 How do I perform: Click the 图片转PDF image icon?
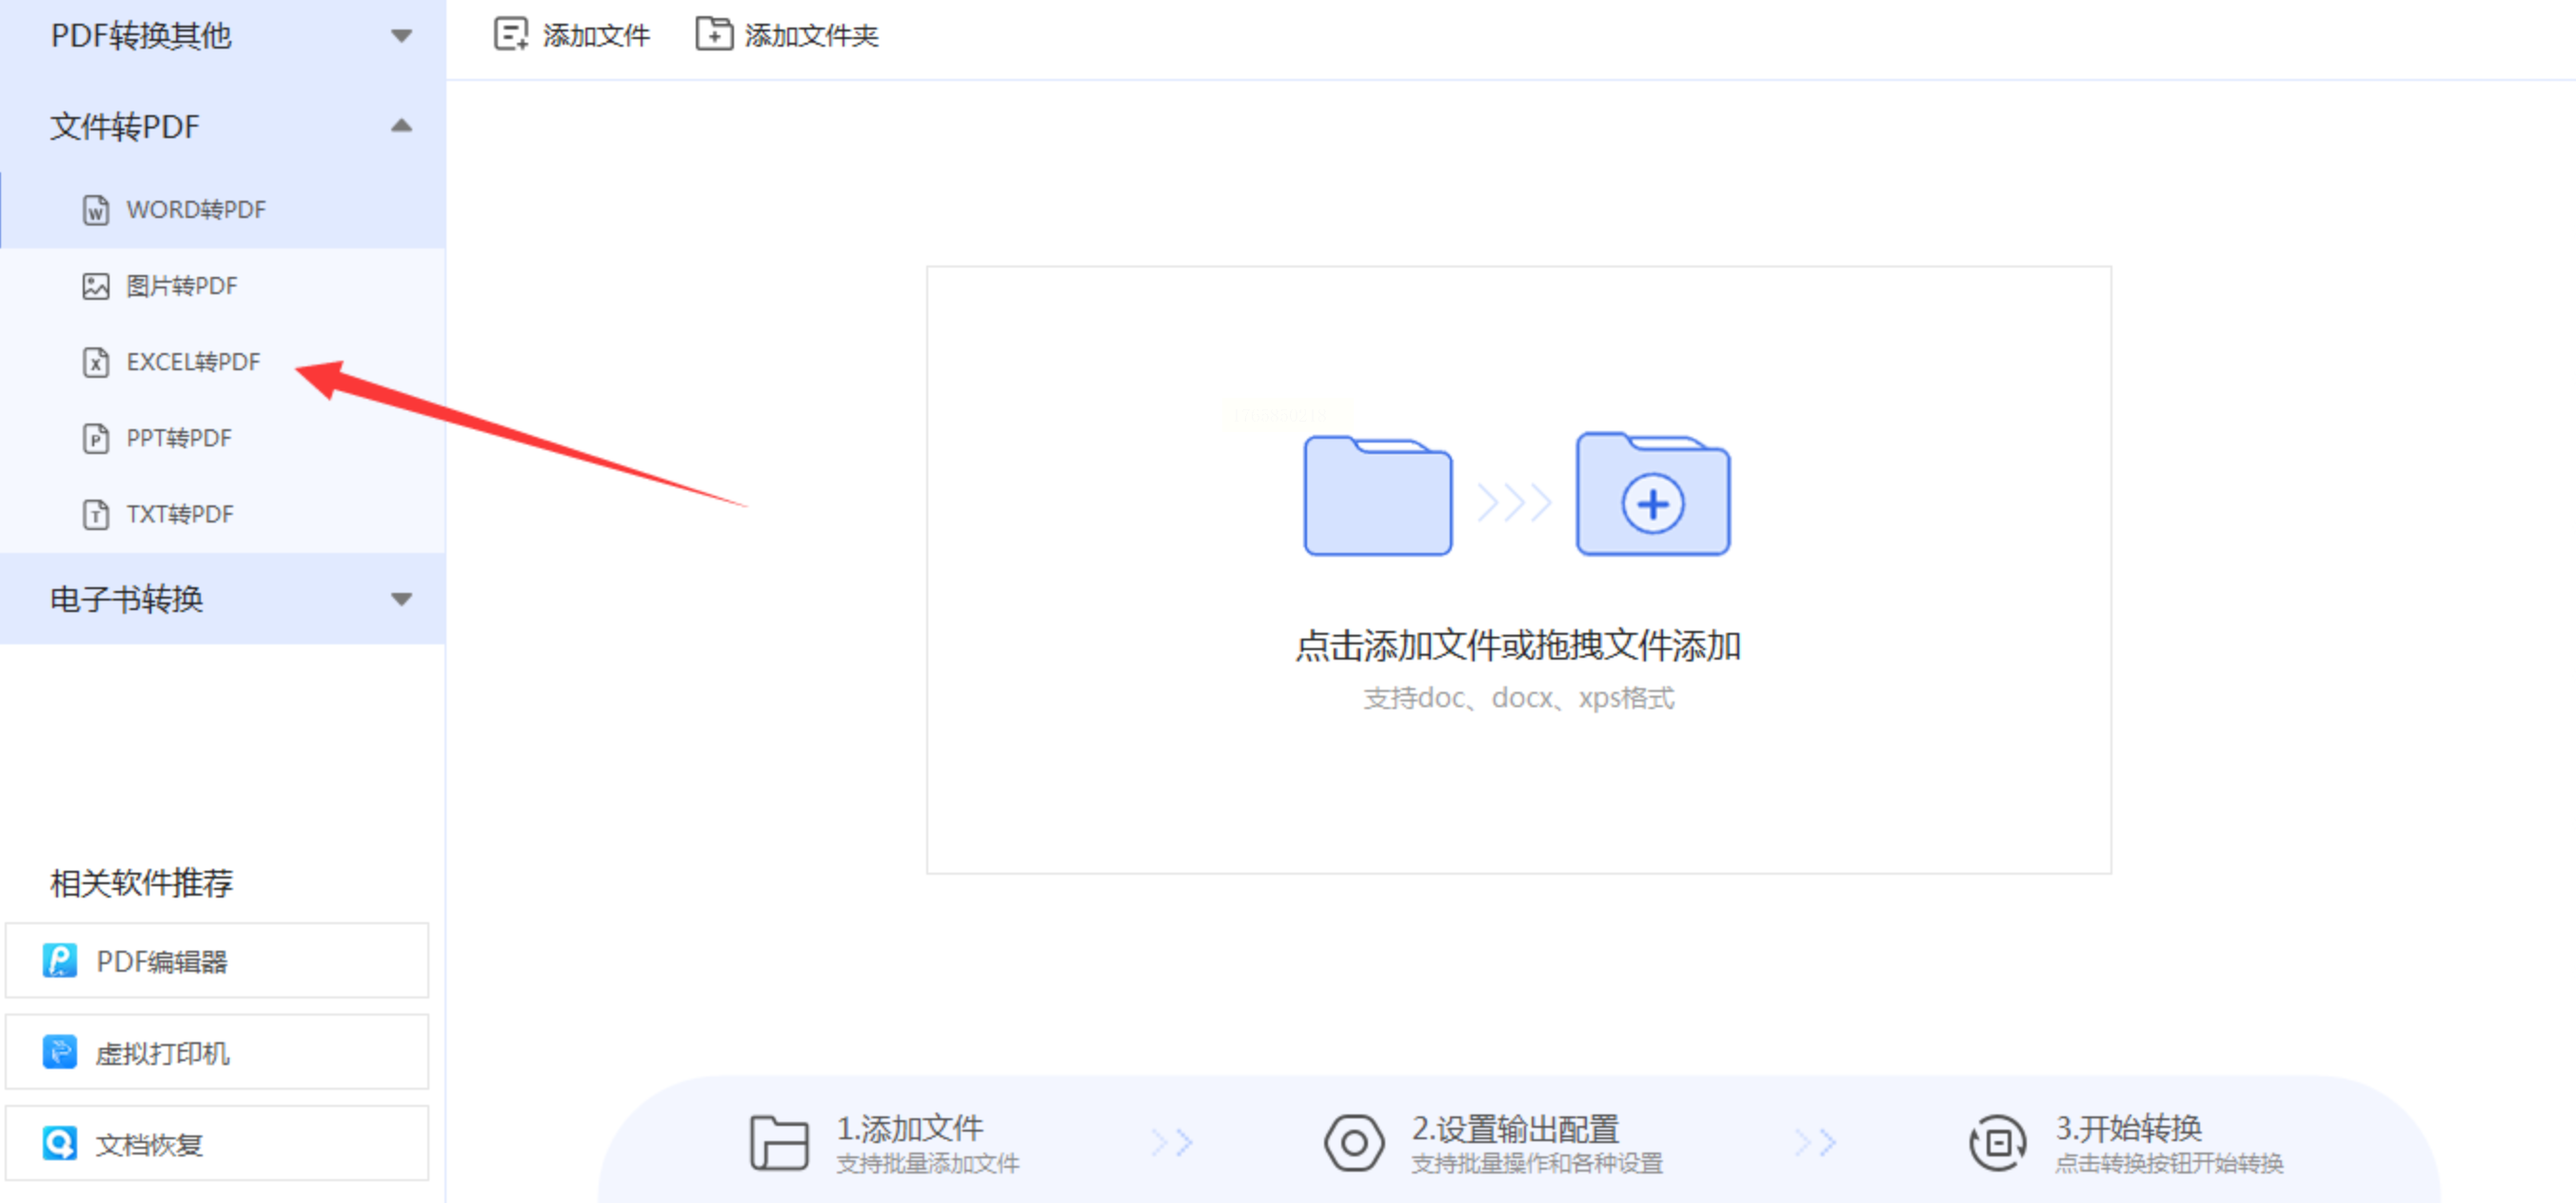tap(95, 286)
